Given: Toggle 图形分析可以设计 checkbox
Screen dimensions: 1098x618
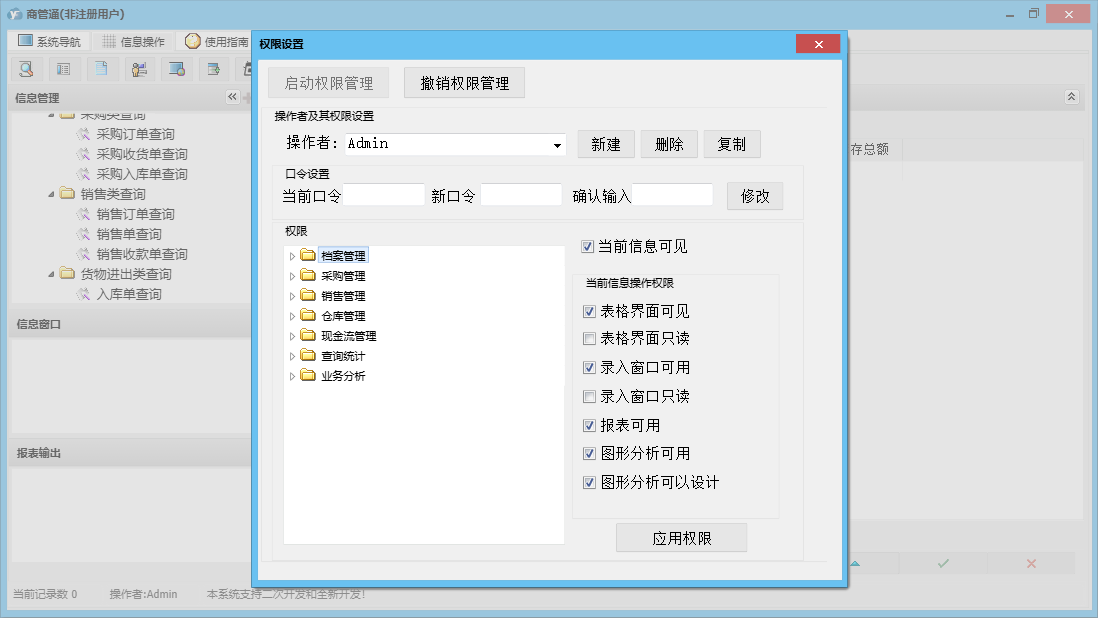Looking at the screenshot, I should click(590, 482).
